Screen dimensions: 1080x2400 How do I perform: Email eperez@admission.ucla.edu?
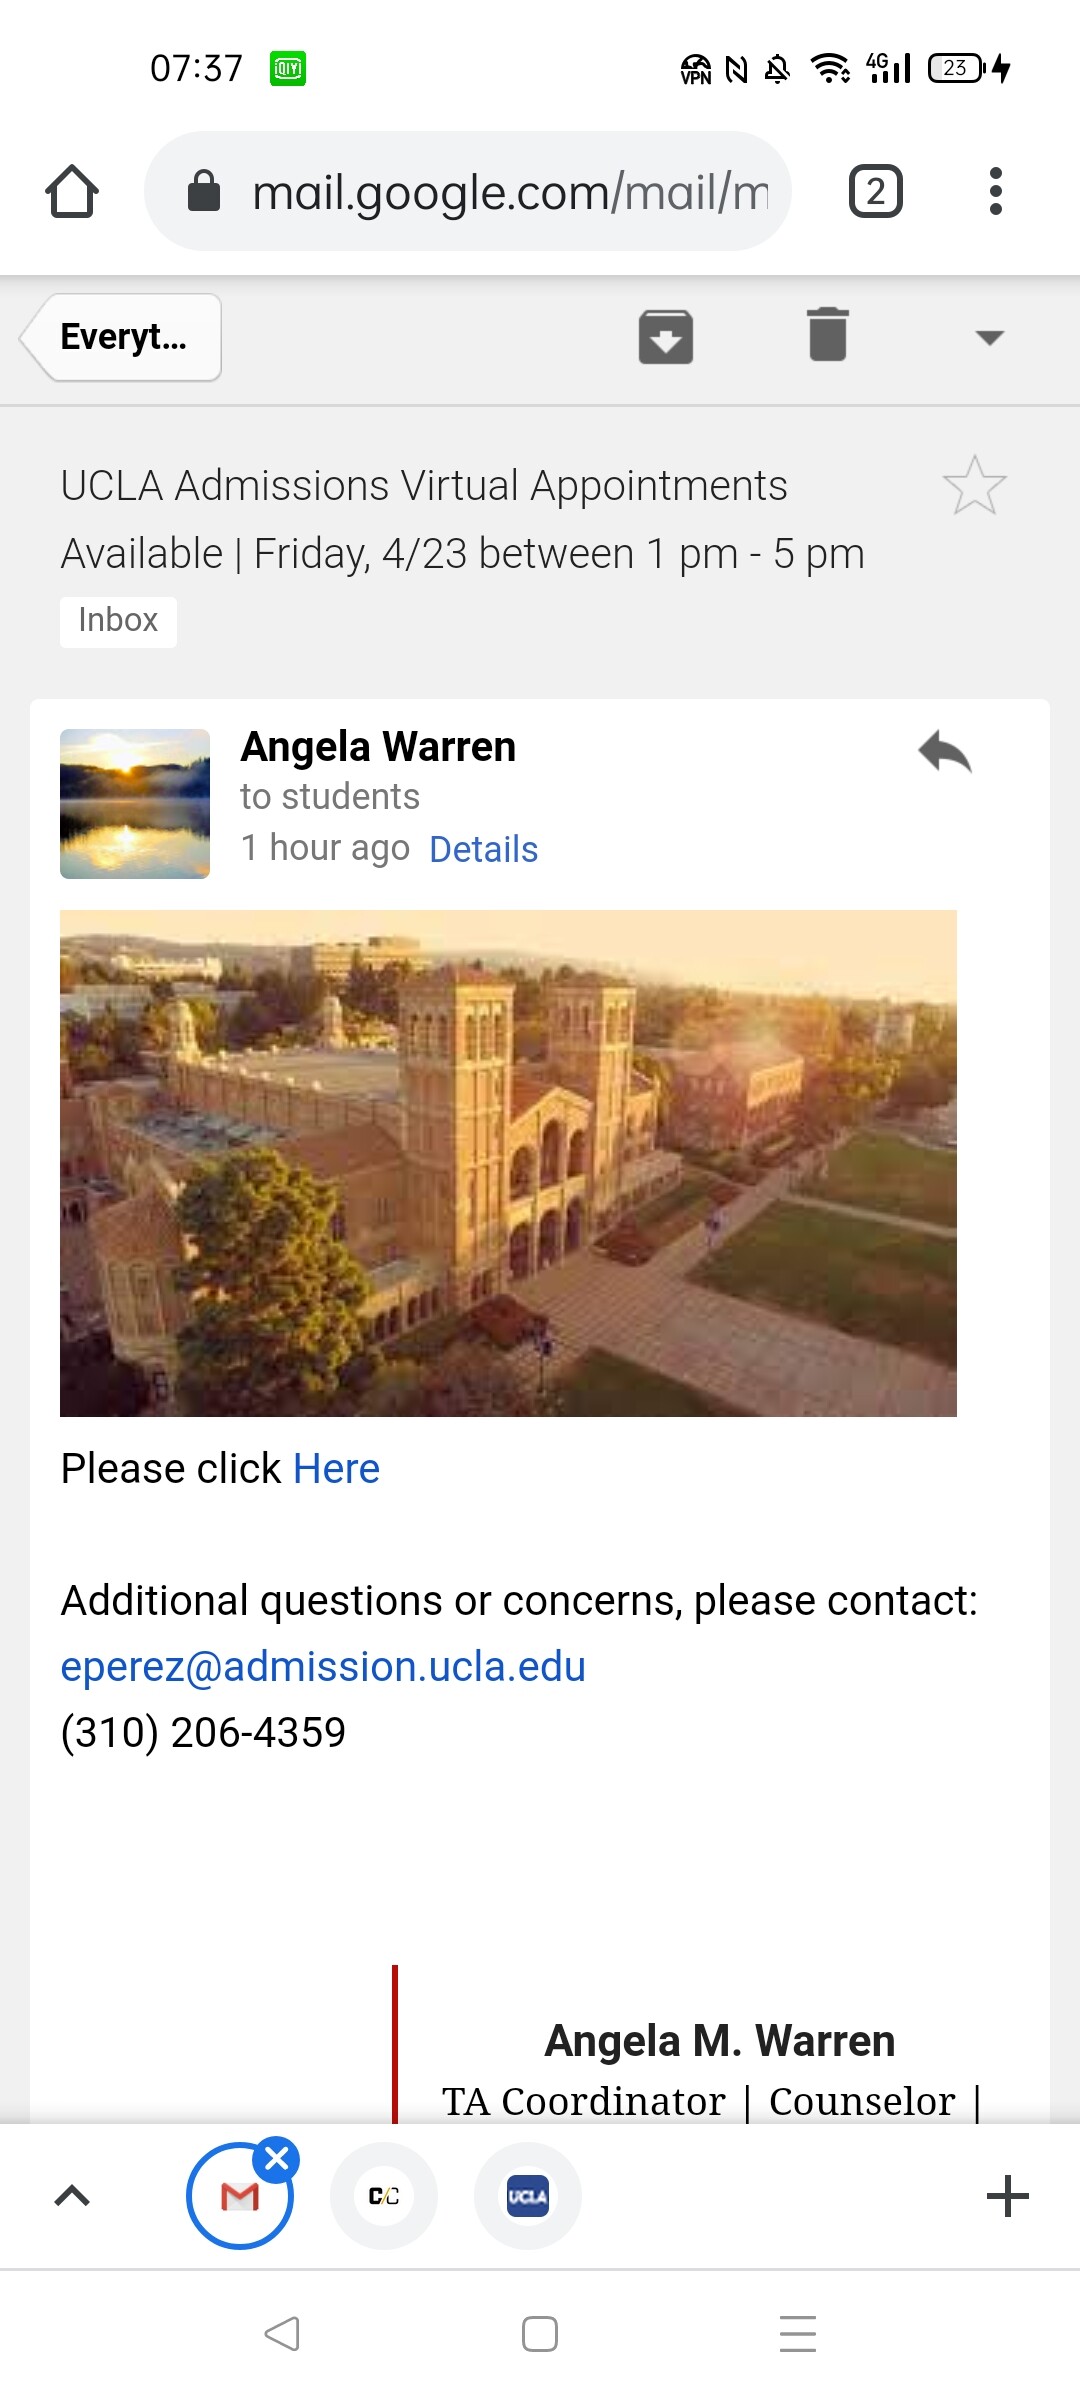click(323, 1667)
